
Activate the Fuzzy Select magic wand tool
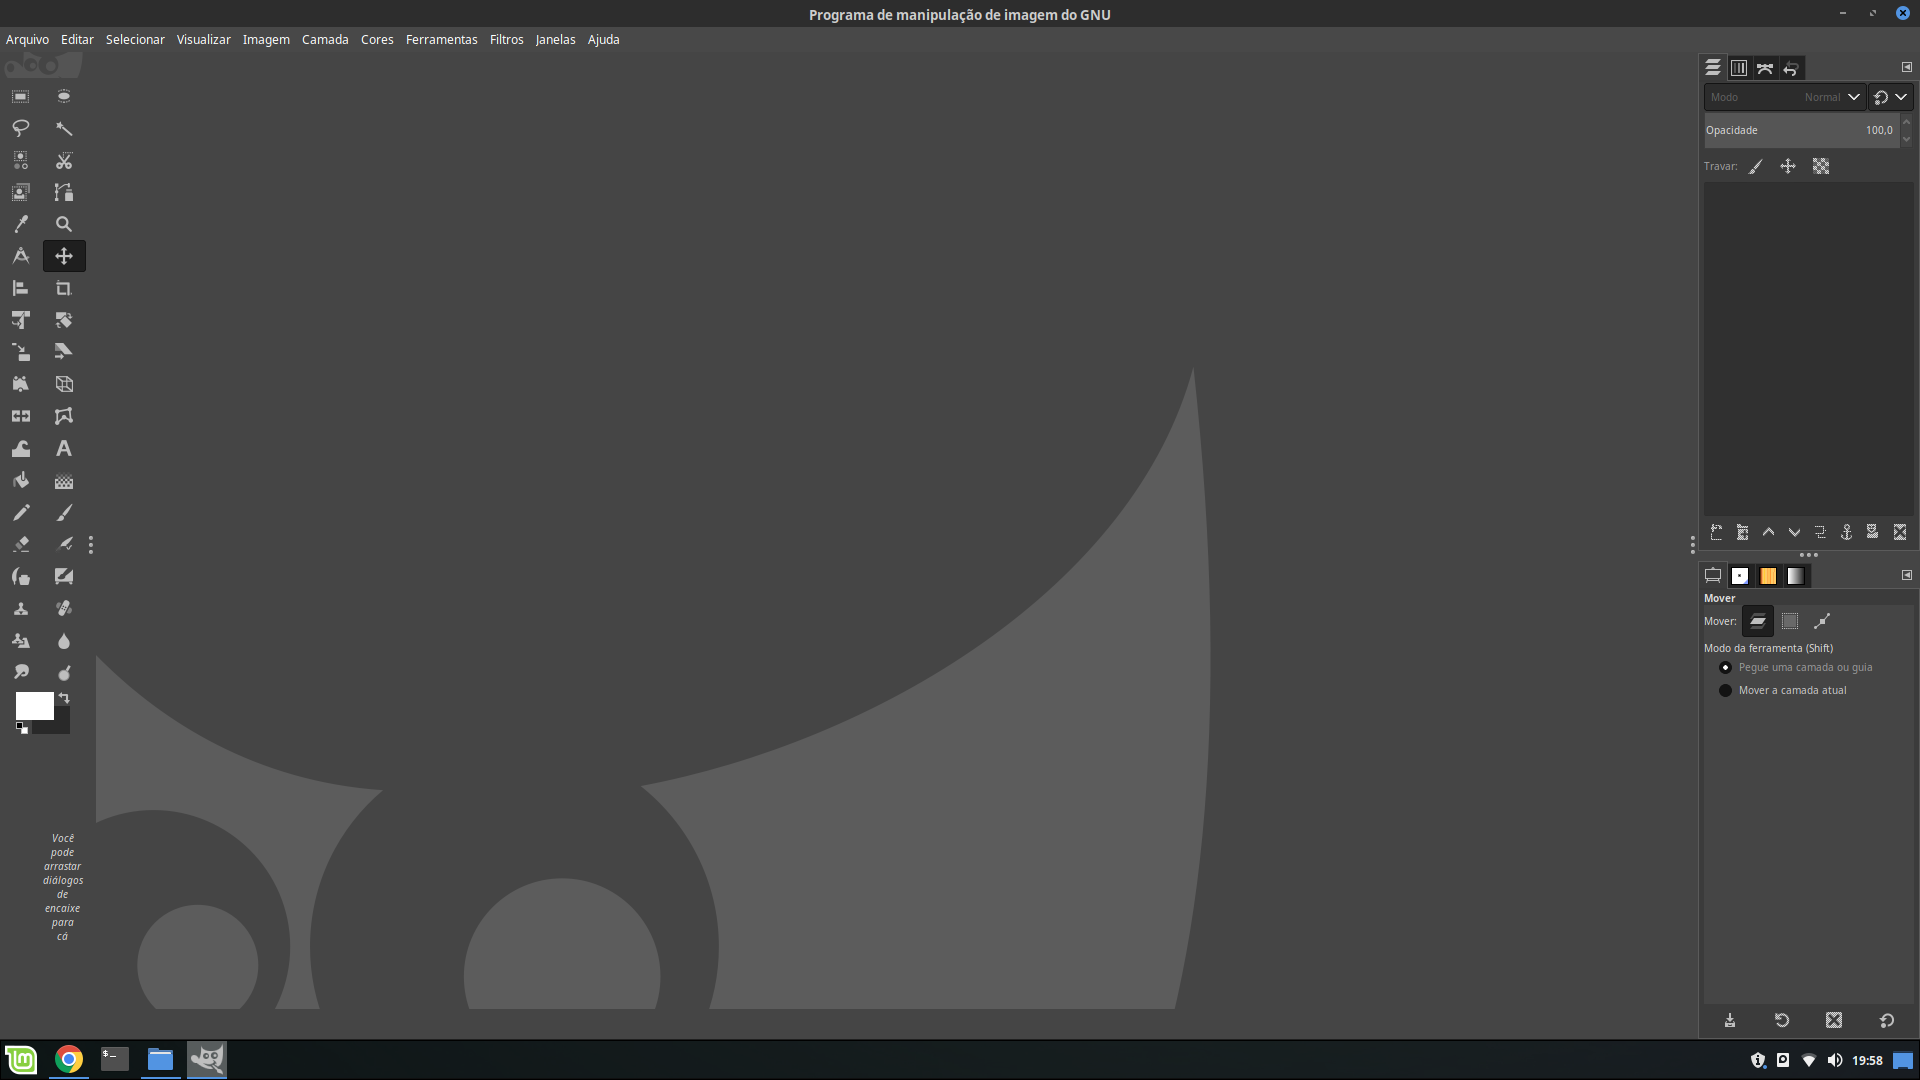pos(64,128)
